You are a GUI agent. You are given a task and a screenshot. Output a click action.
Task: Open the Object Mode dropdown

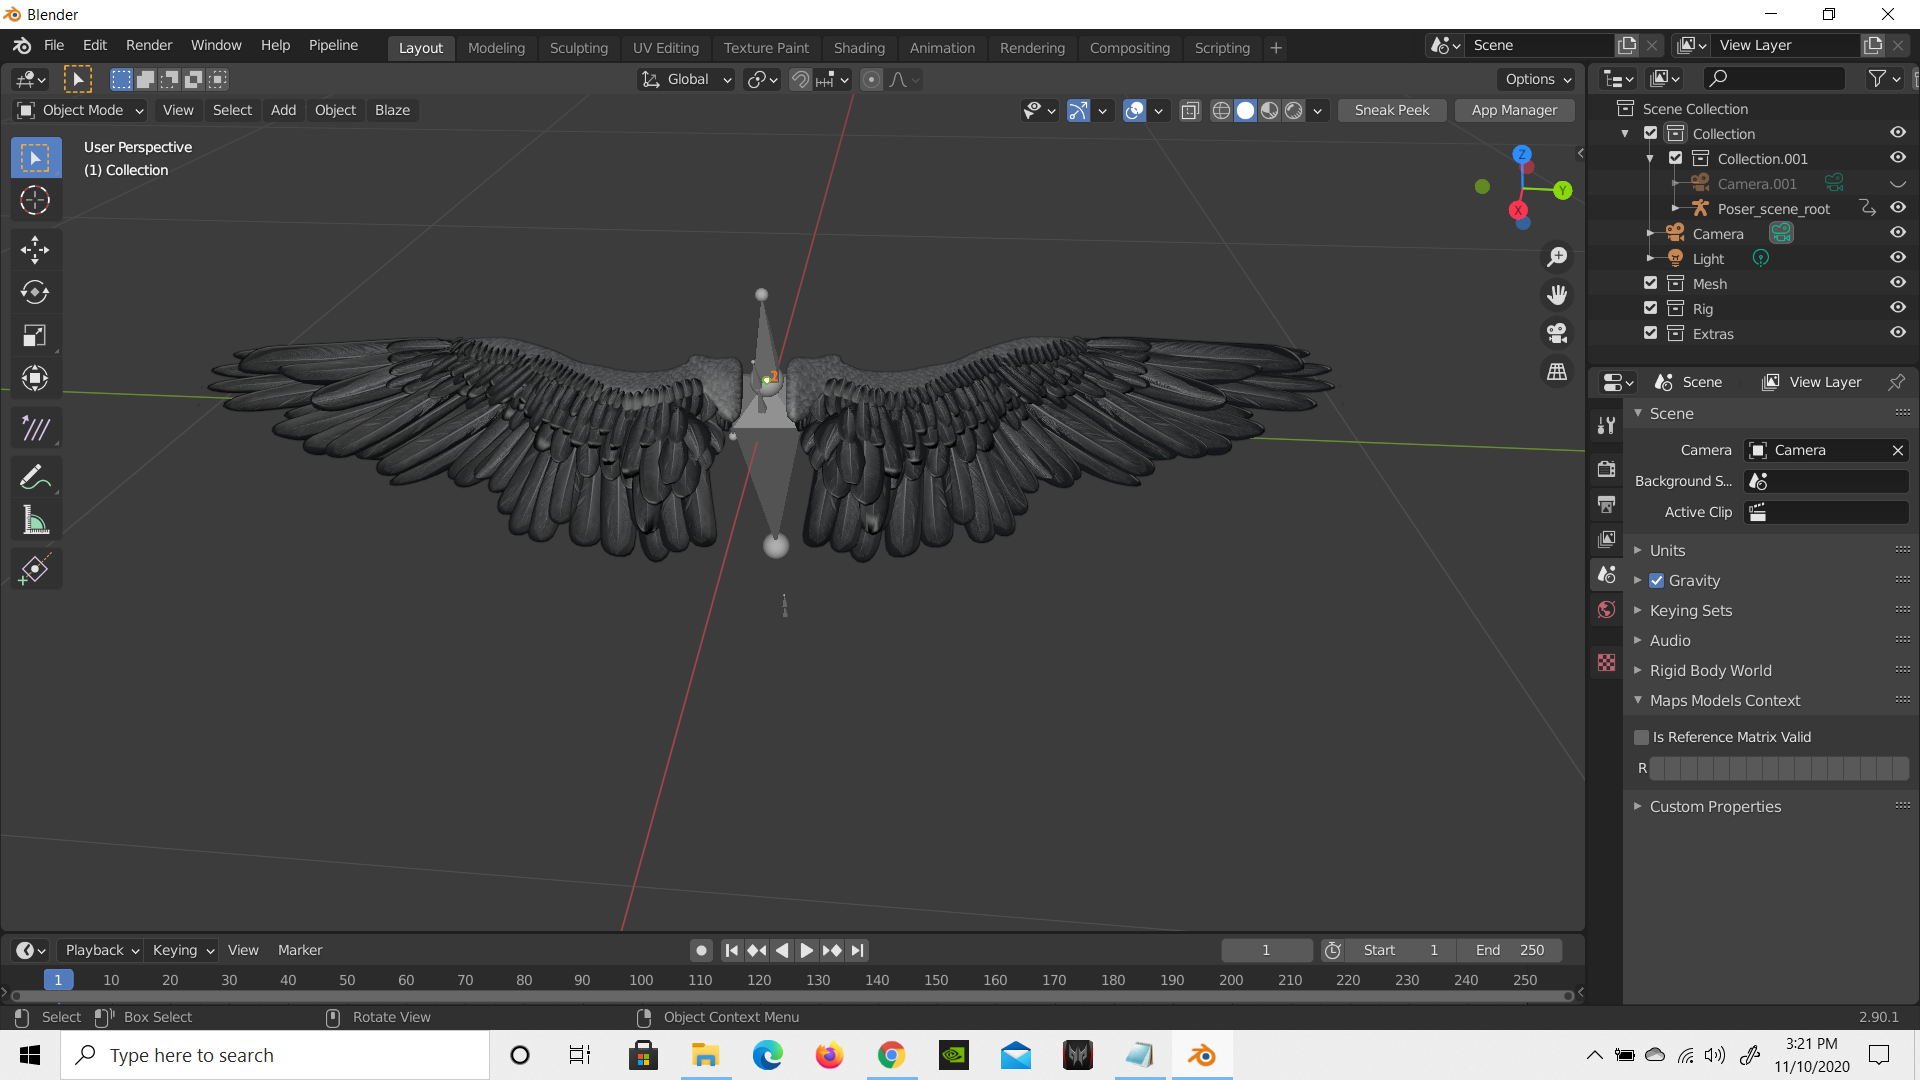tap(81, 110)
